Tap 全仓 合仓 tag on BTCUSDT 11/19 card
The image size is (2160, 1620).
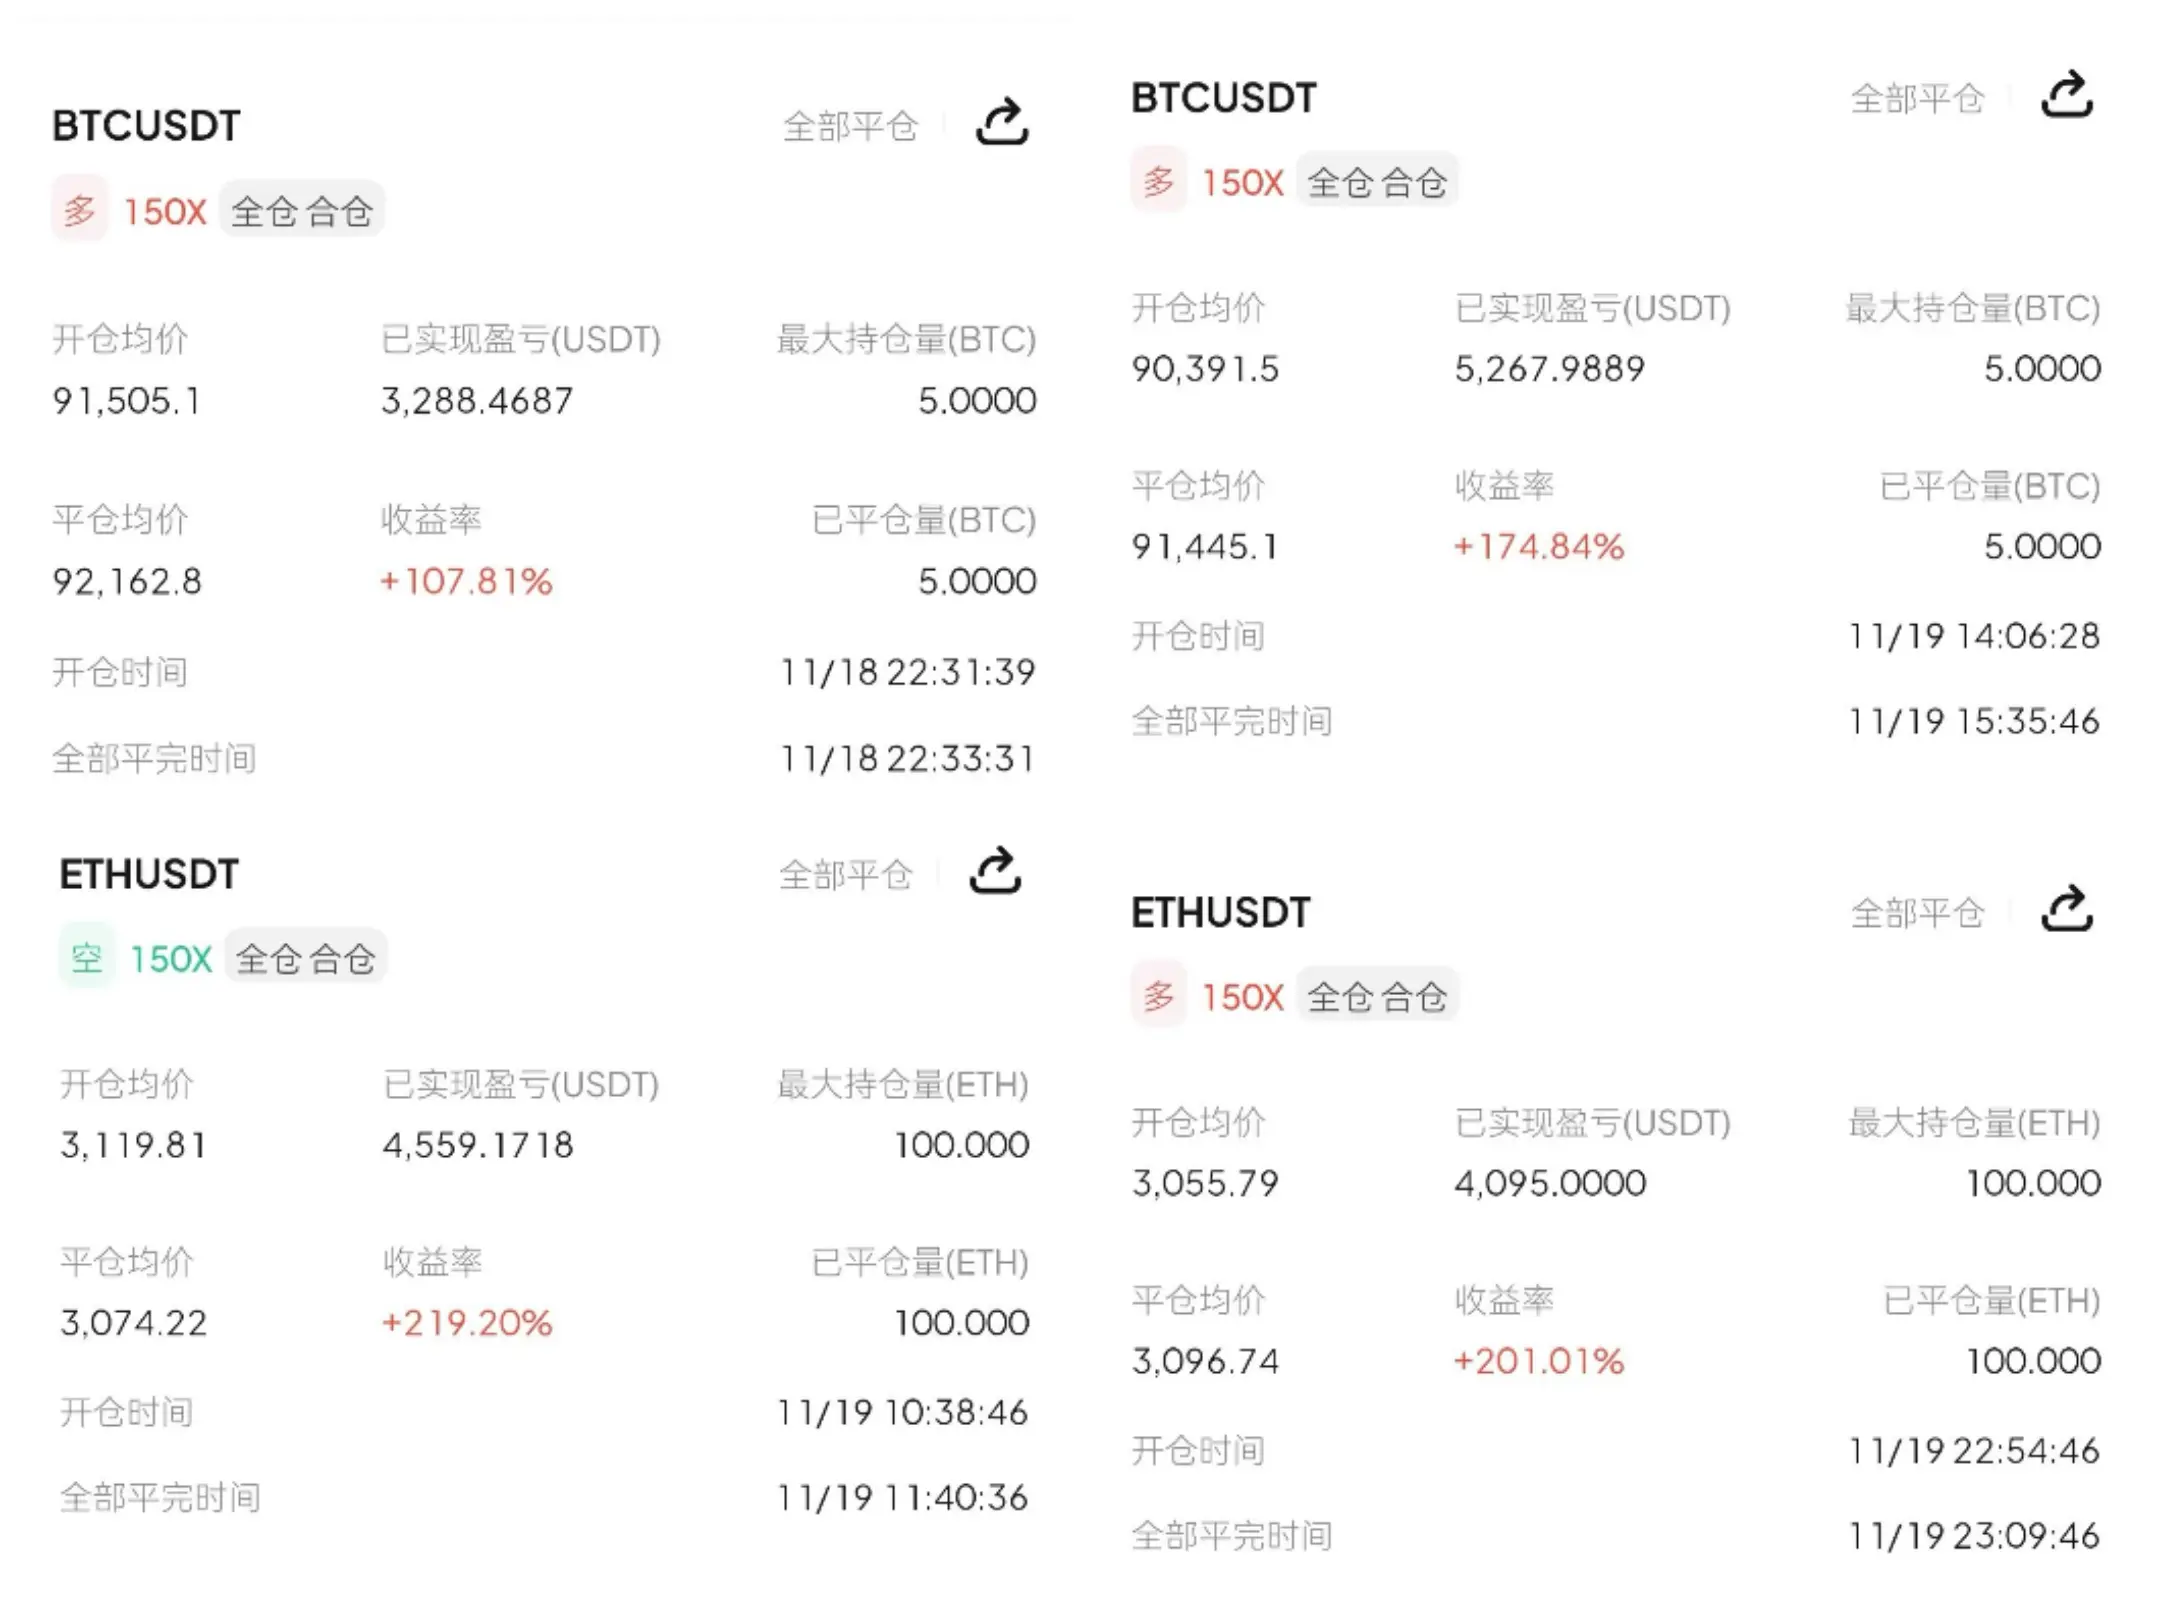pos(1377,182)
